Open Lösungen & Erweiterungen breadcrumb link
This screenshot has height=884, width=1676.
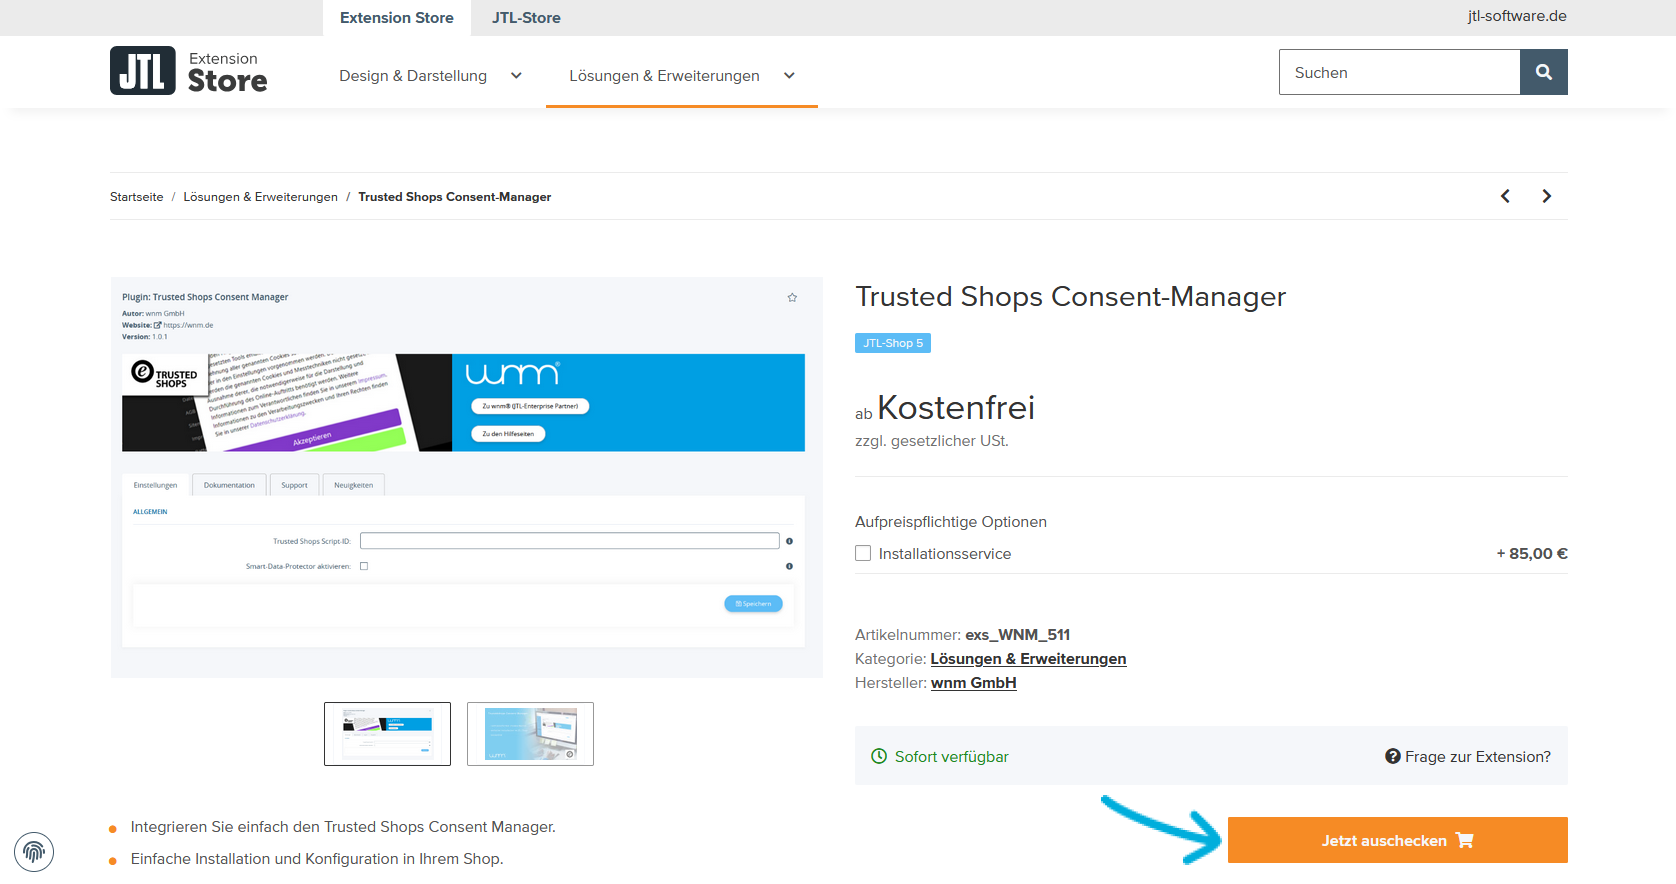[x=261, y=197]
